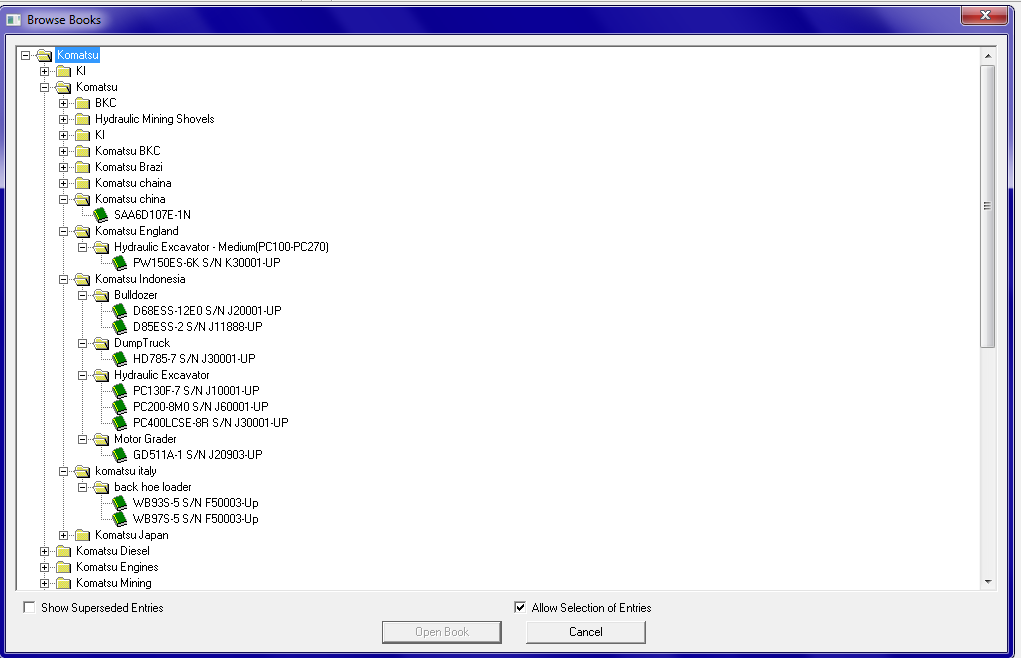
Task: Collapse the Komatsu Indonesia node
Action: coord(63,279)
